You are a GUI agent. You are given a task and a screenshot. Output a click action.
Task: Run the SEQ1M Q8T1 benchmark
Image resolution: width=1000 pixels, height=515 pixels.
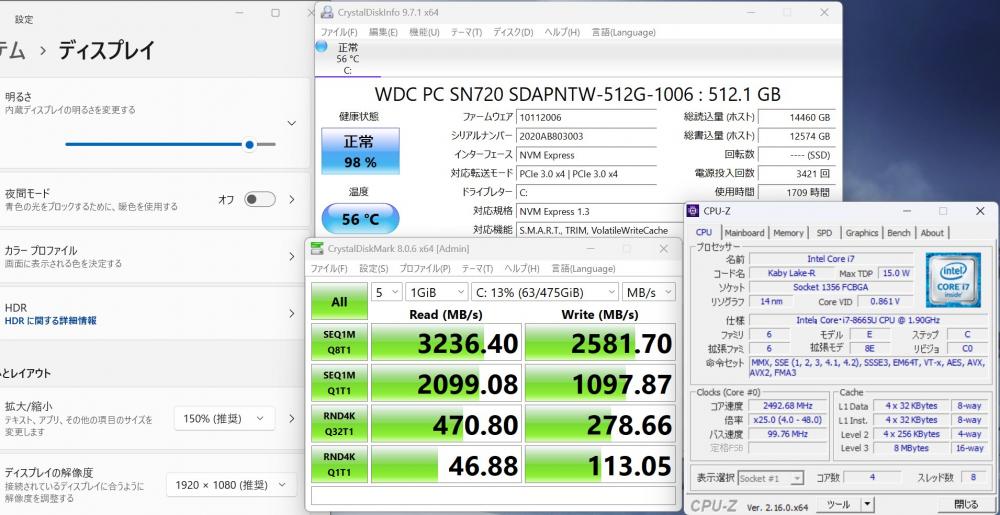pyautogui.click(x=339, y=342)
